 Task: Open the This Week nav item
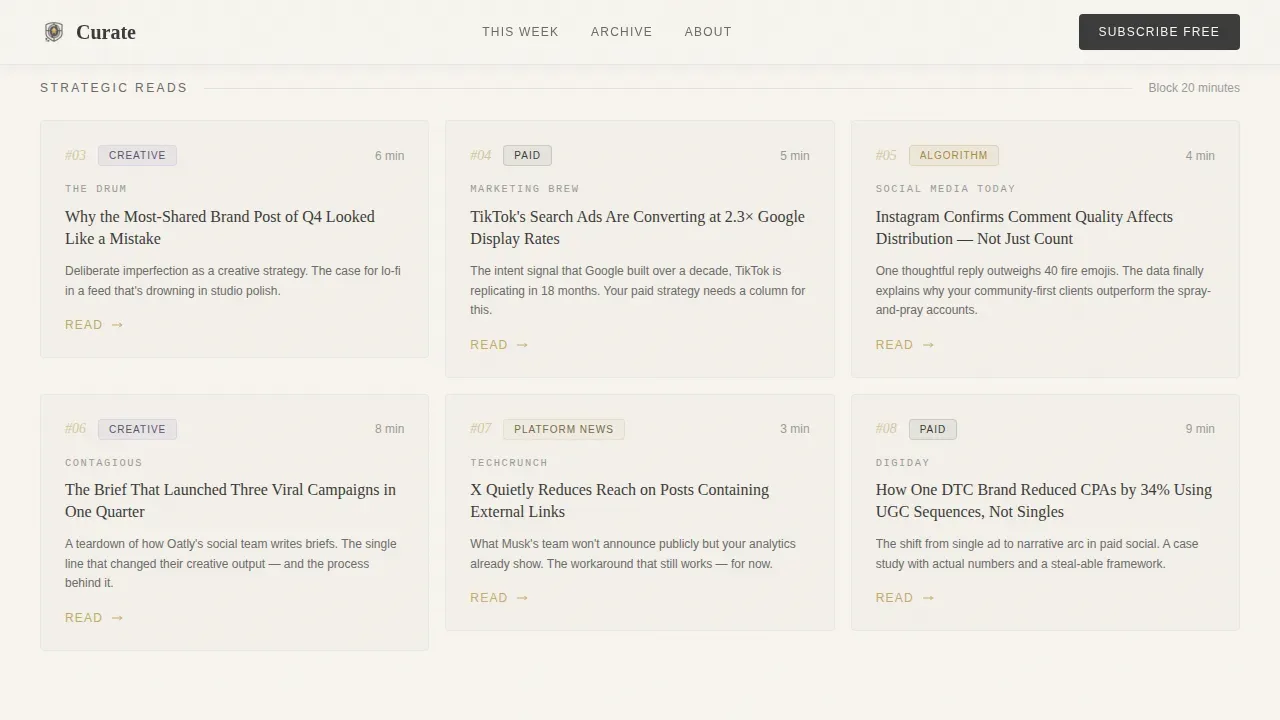[520, 32]
